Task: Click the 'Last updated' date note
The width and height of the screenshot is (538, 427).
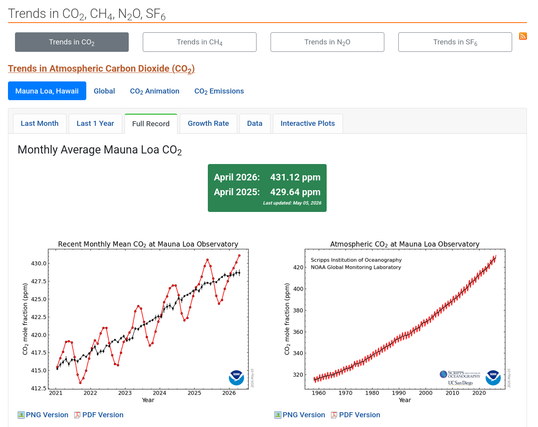Action: [x=292, y=203]
